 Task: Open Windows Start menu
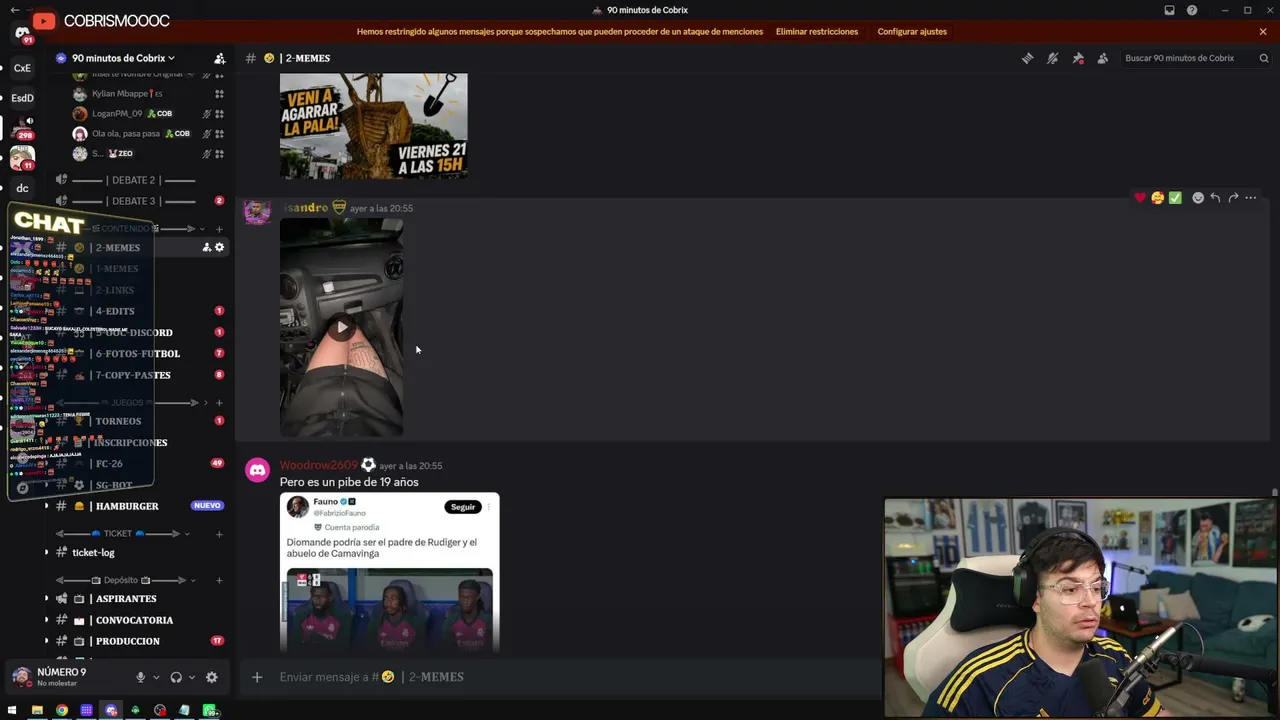click(13, 710)
